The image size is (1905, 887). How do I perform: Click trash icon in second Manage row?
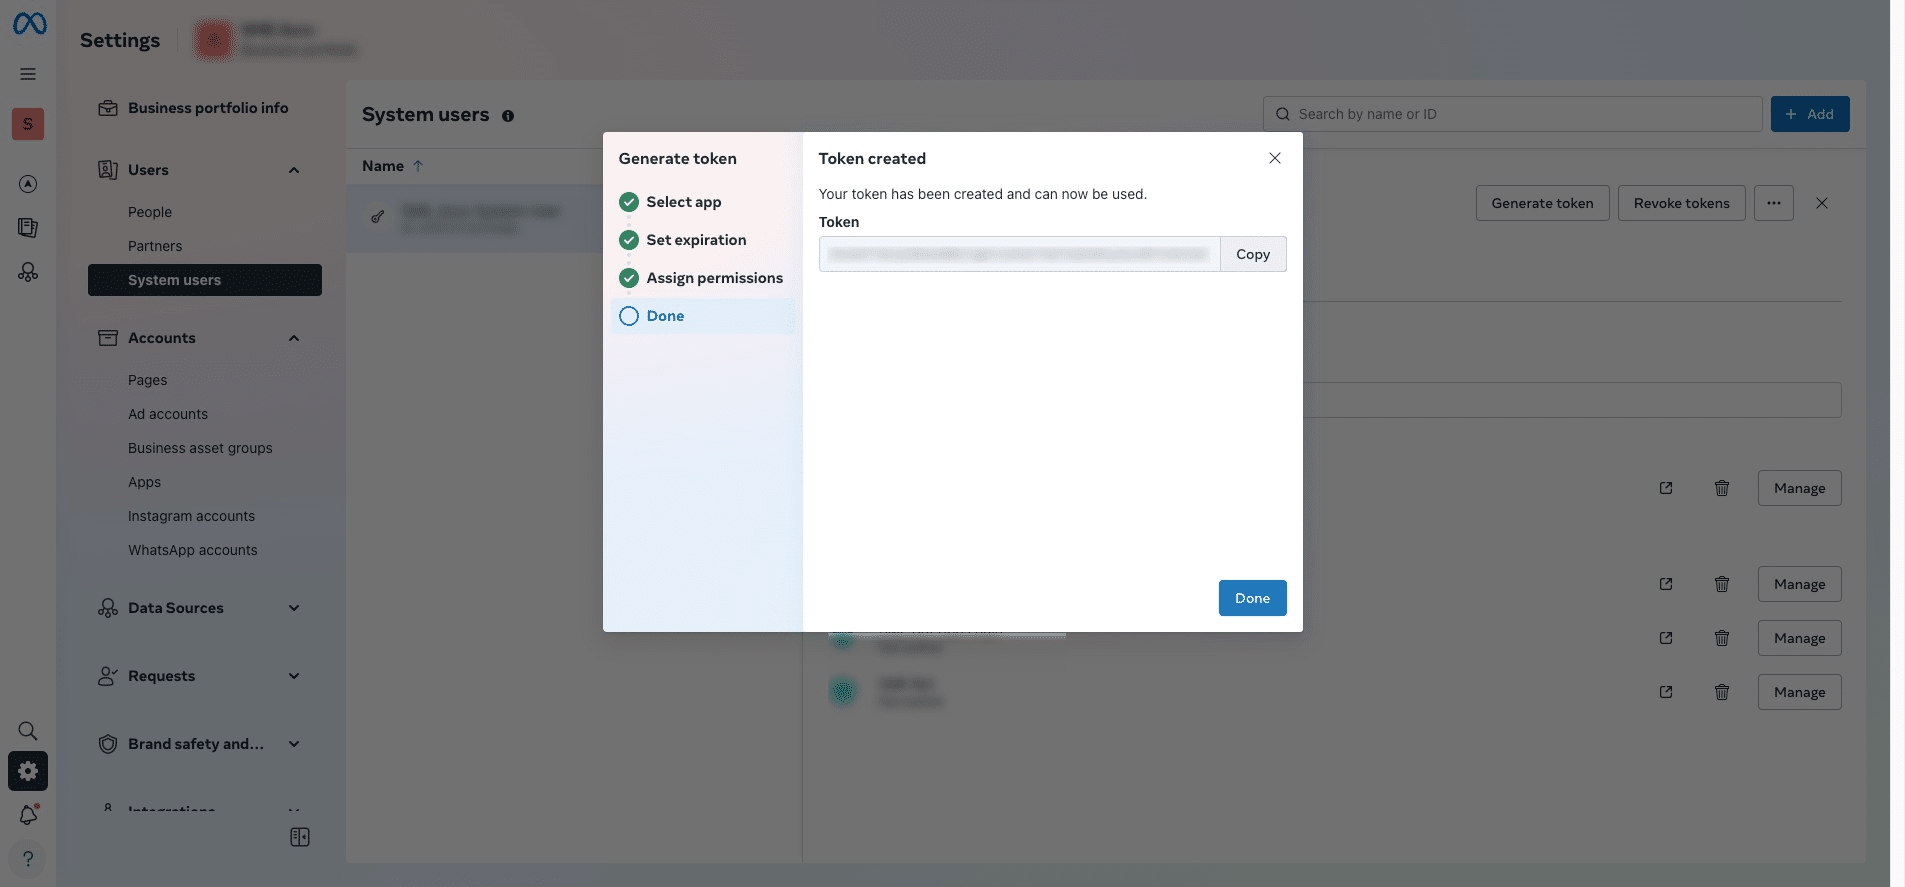1722,584
